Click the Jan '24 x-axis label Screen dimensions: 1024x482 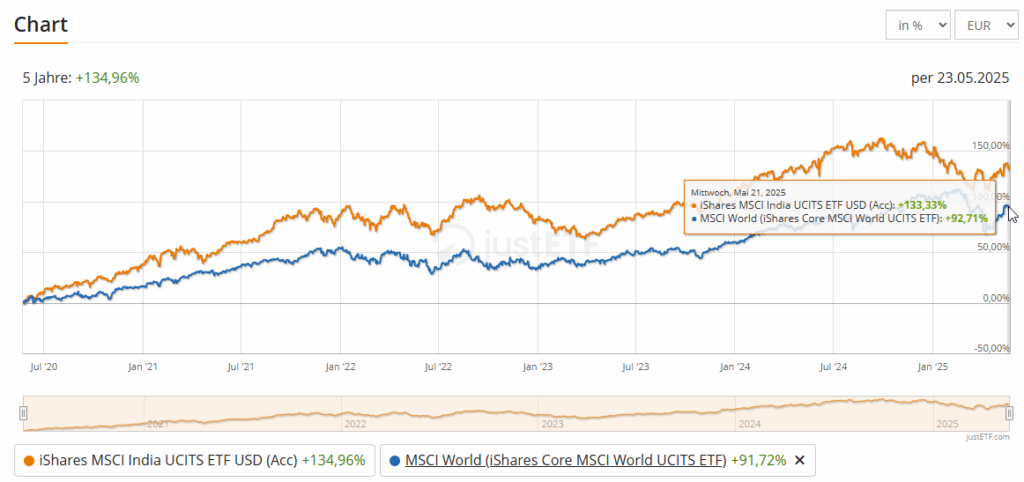coord(735,367)
